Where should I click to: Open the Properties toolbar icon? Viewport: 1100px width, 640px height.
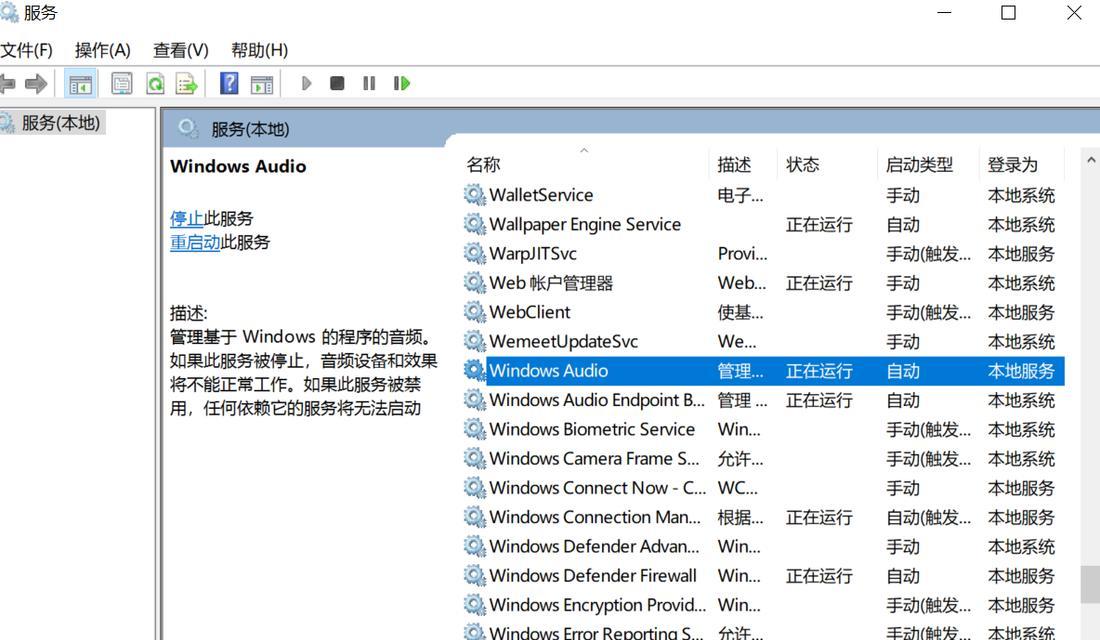point(121,84)
